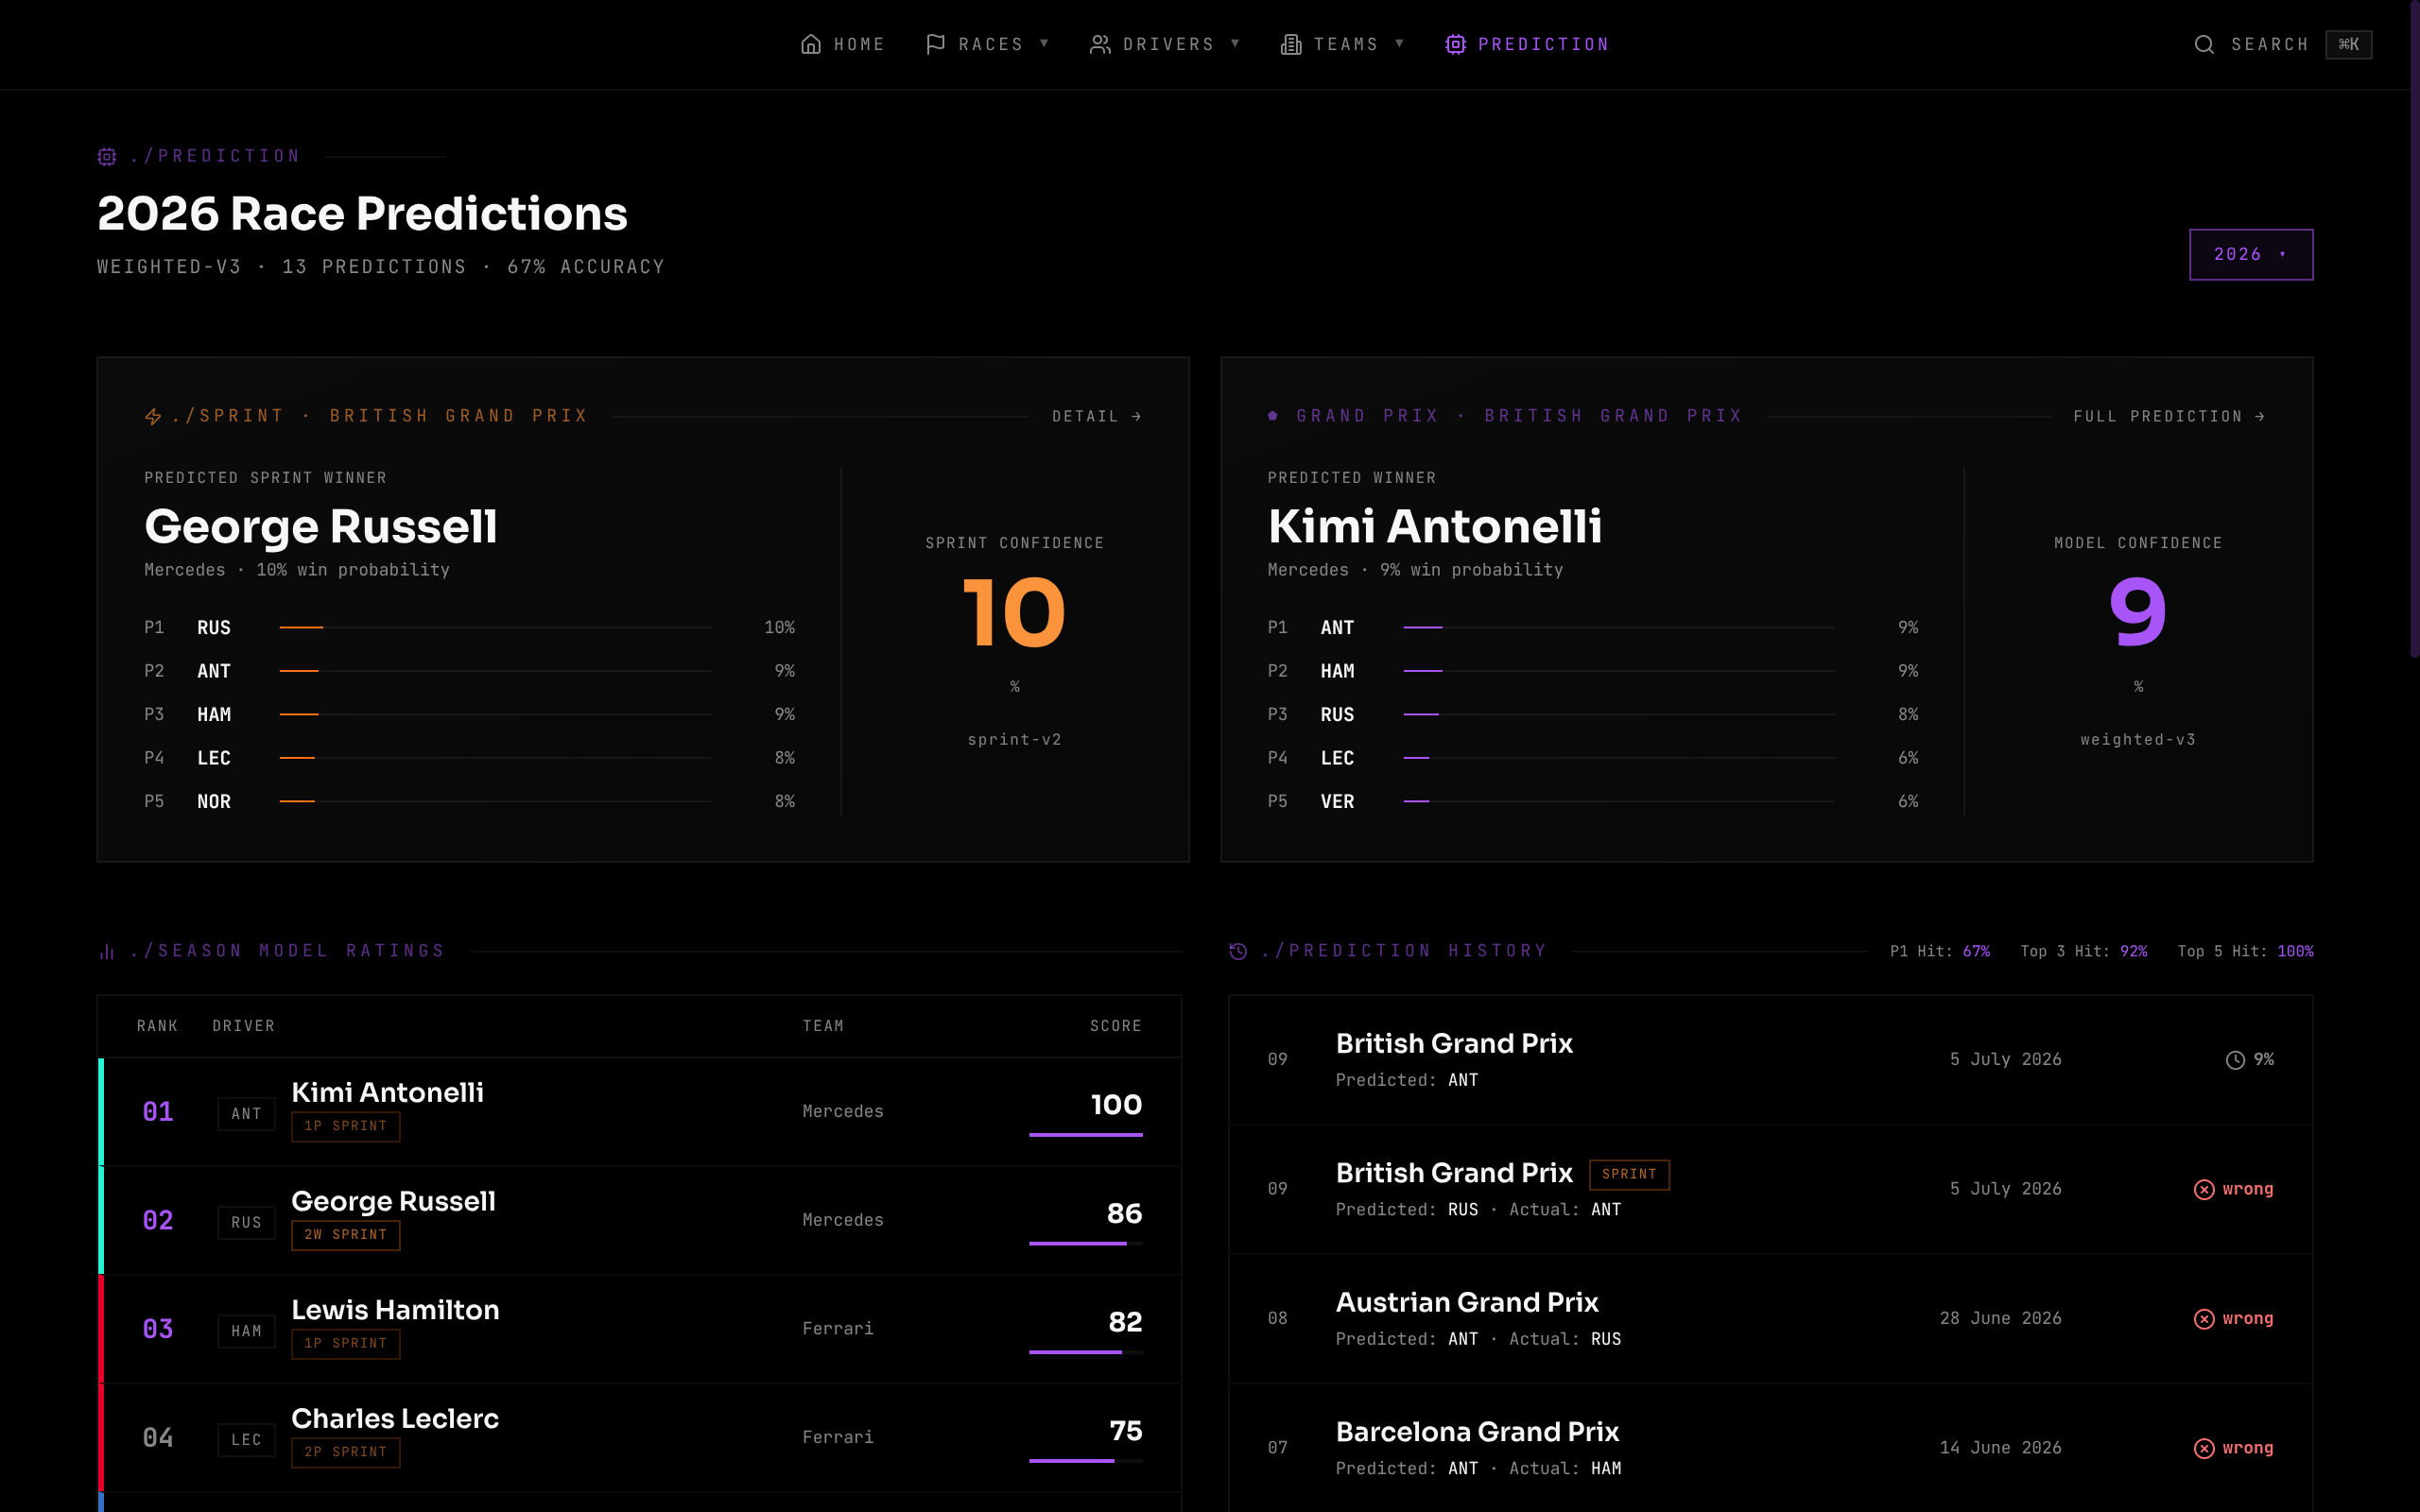The height and width of the screenshot is (1512, 2420).
Task: Click the P1 RUS sprint probability bar
Action: (x=495, y=627)
